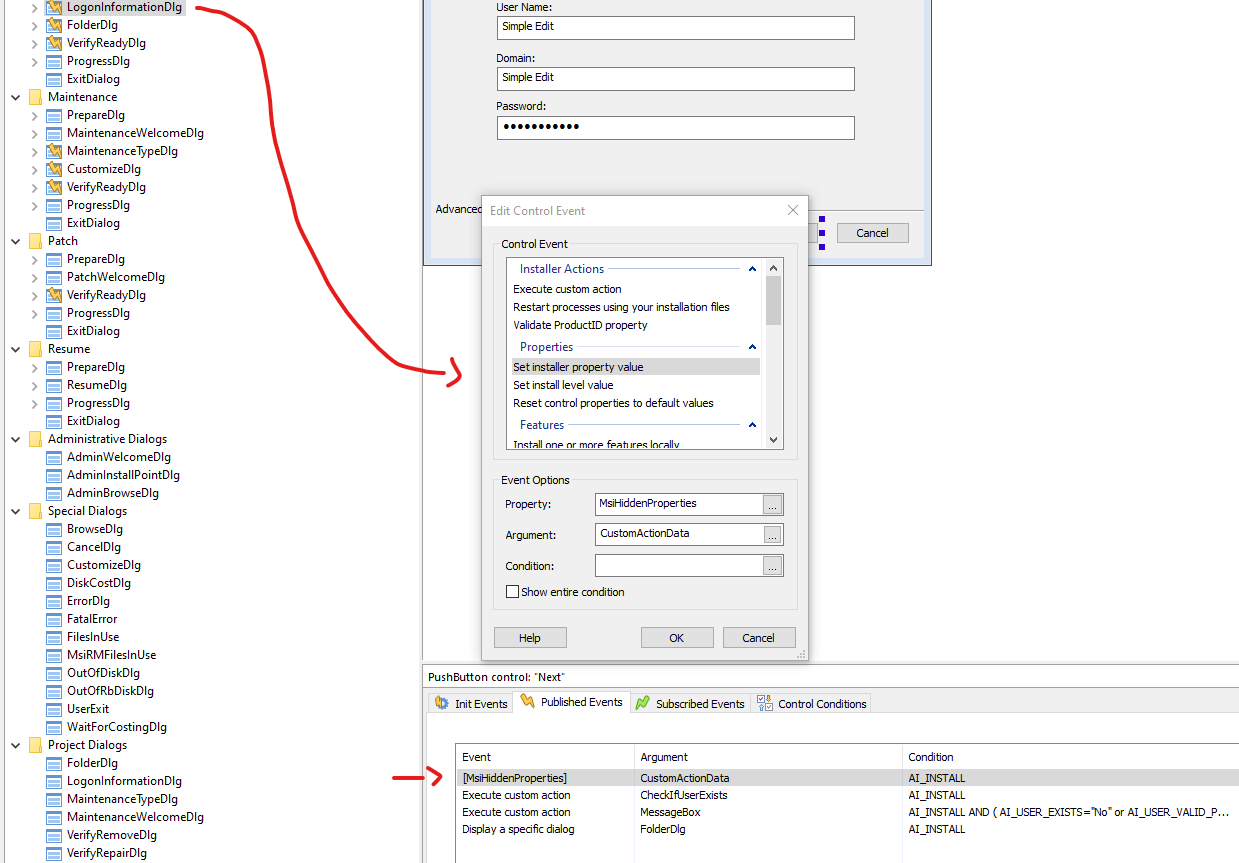Enable the Show entire condition checkbox
Image resolution: width=1239 pixels, height=863 pixels.
pos(513,592)
